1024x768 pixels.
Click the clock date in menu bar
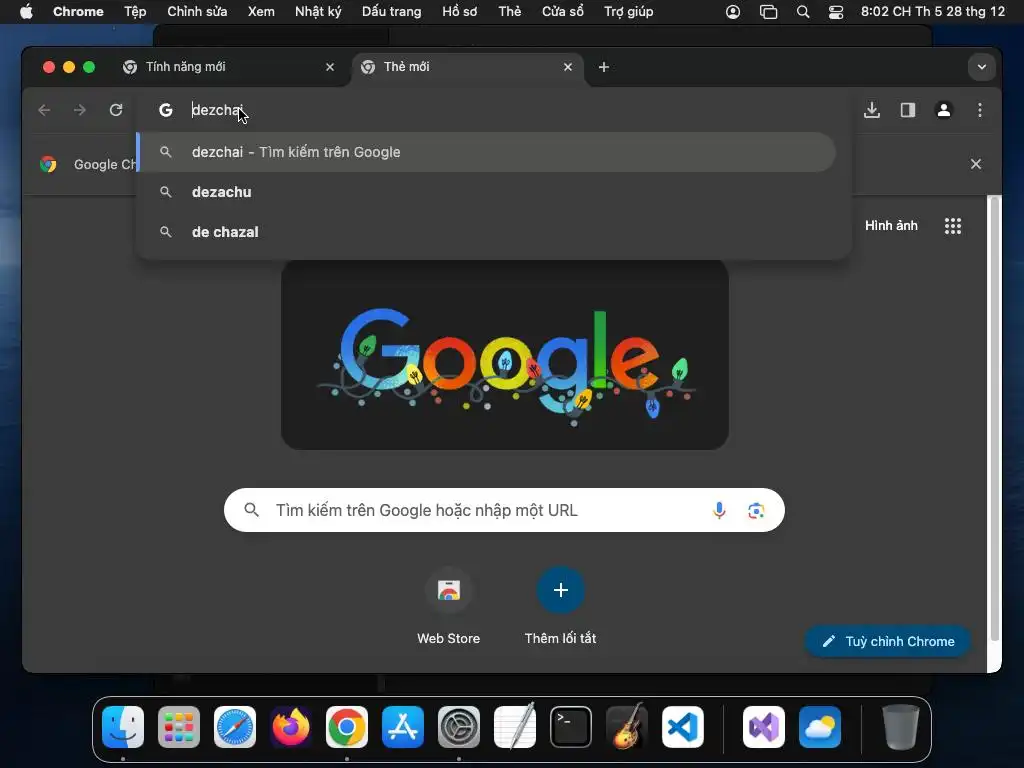[933, 12]
